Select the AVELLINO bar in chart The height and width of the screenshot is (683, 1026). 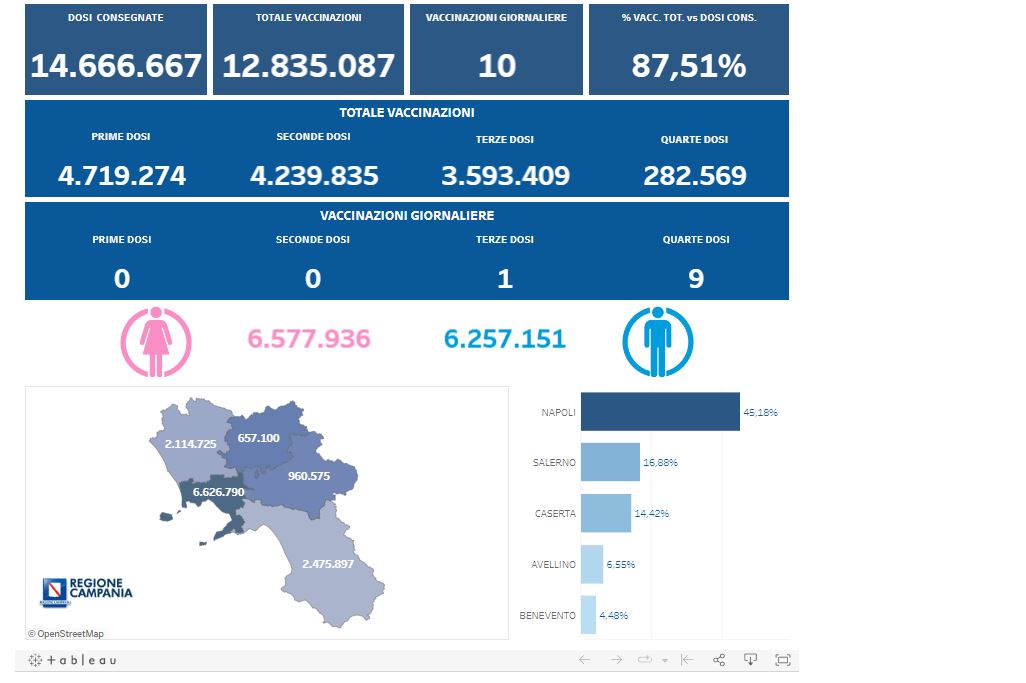coord(592,564)
